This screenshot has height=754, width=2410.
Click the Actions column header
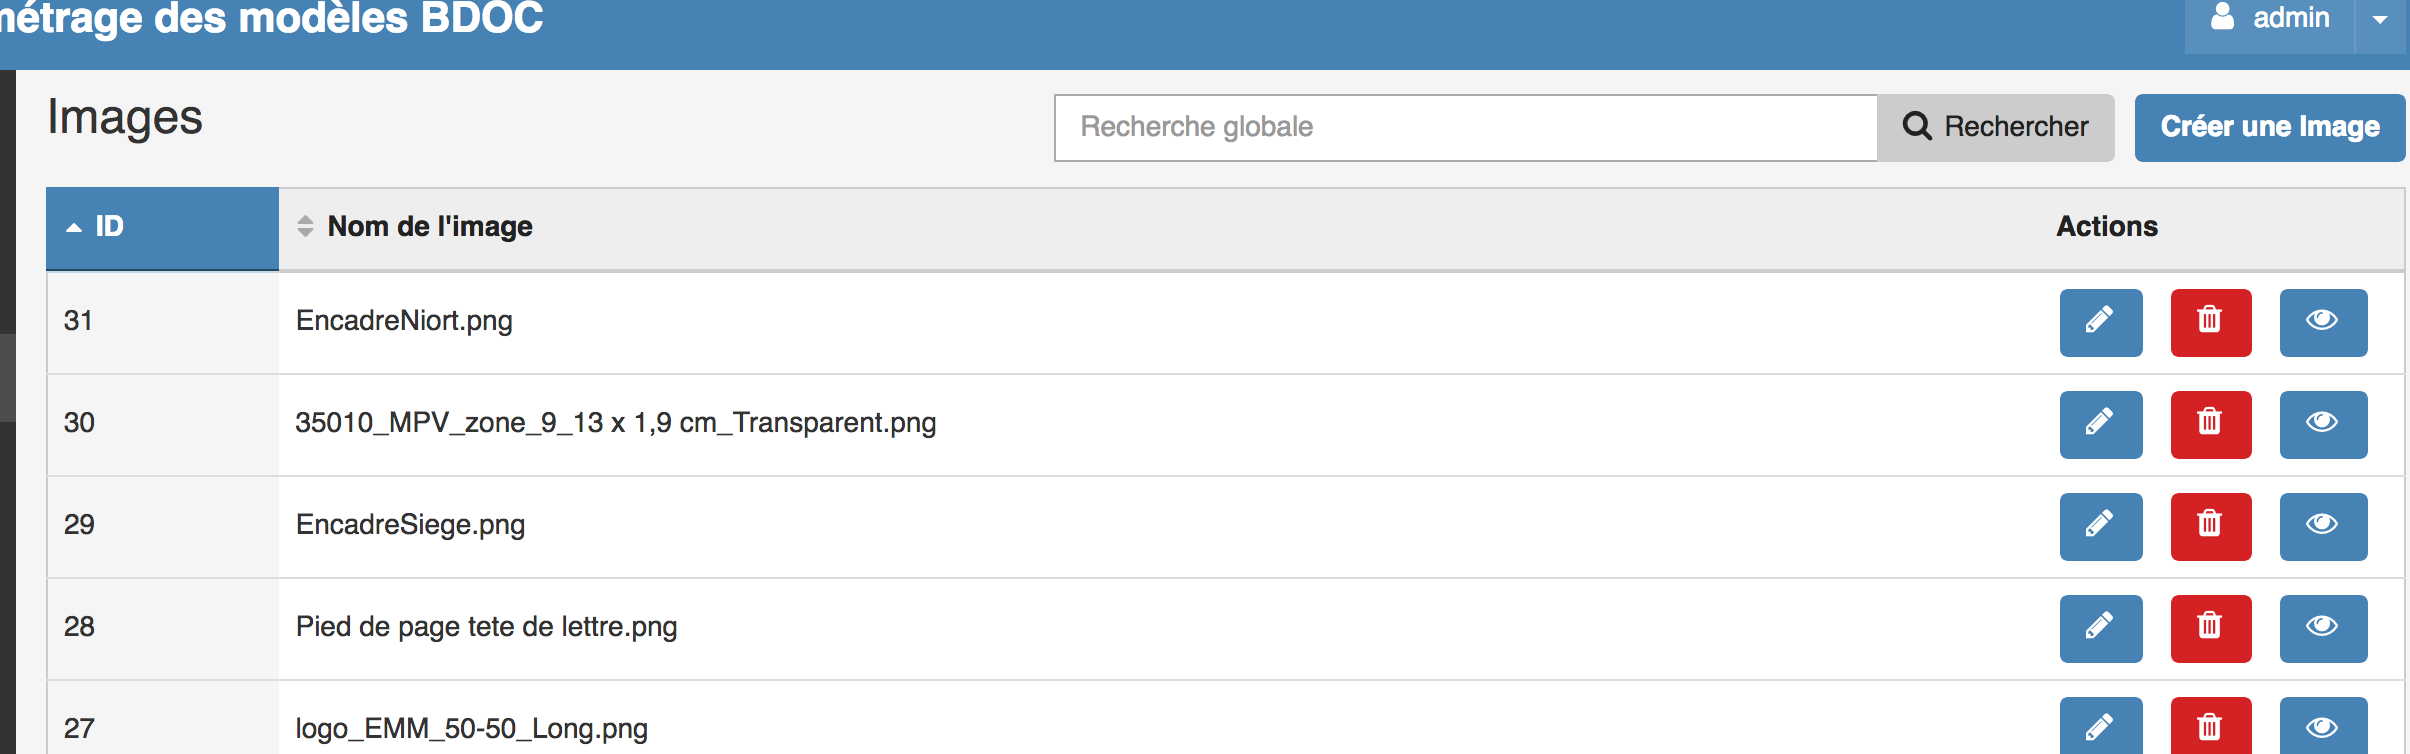pos(2107,227)
